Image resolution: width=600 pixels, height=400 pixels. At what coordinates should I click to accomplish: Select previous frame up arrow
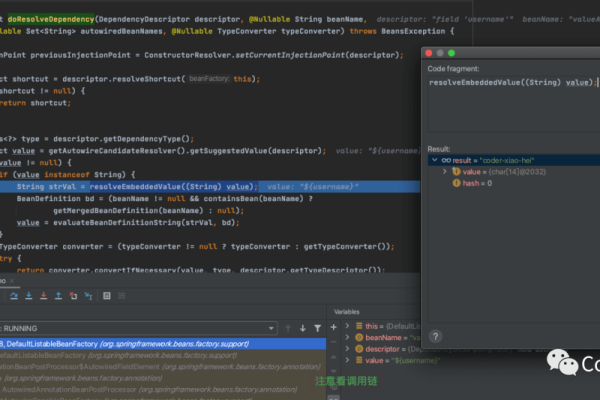(x=288, y=328)
